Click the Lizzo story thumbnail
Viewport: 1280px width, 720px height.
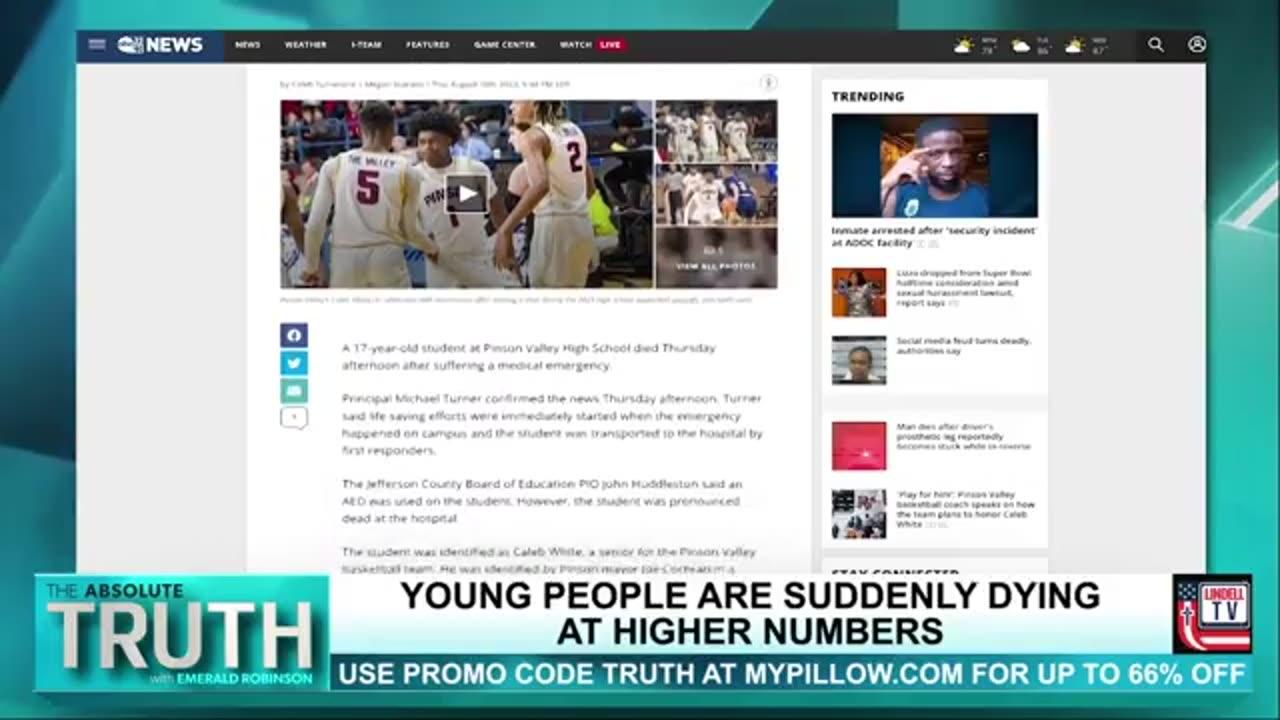(x=859, y=292)
